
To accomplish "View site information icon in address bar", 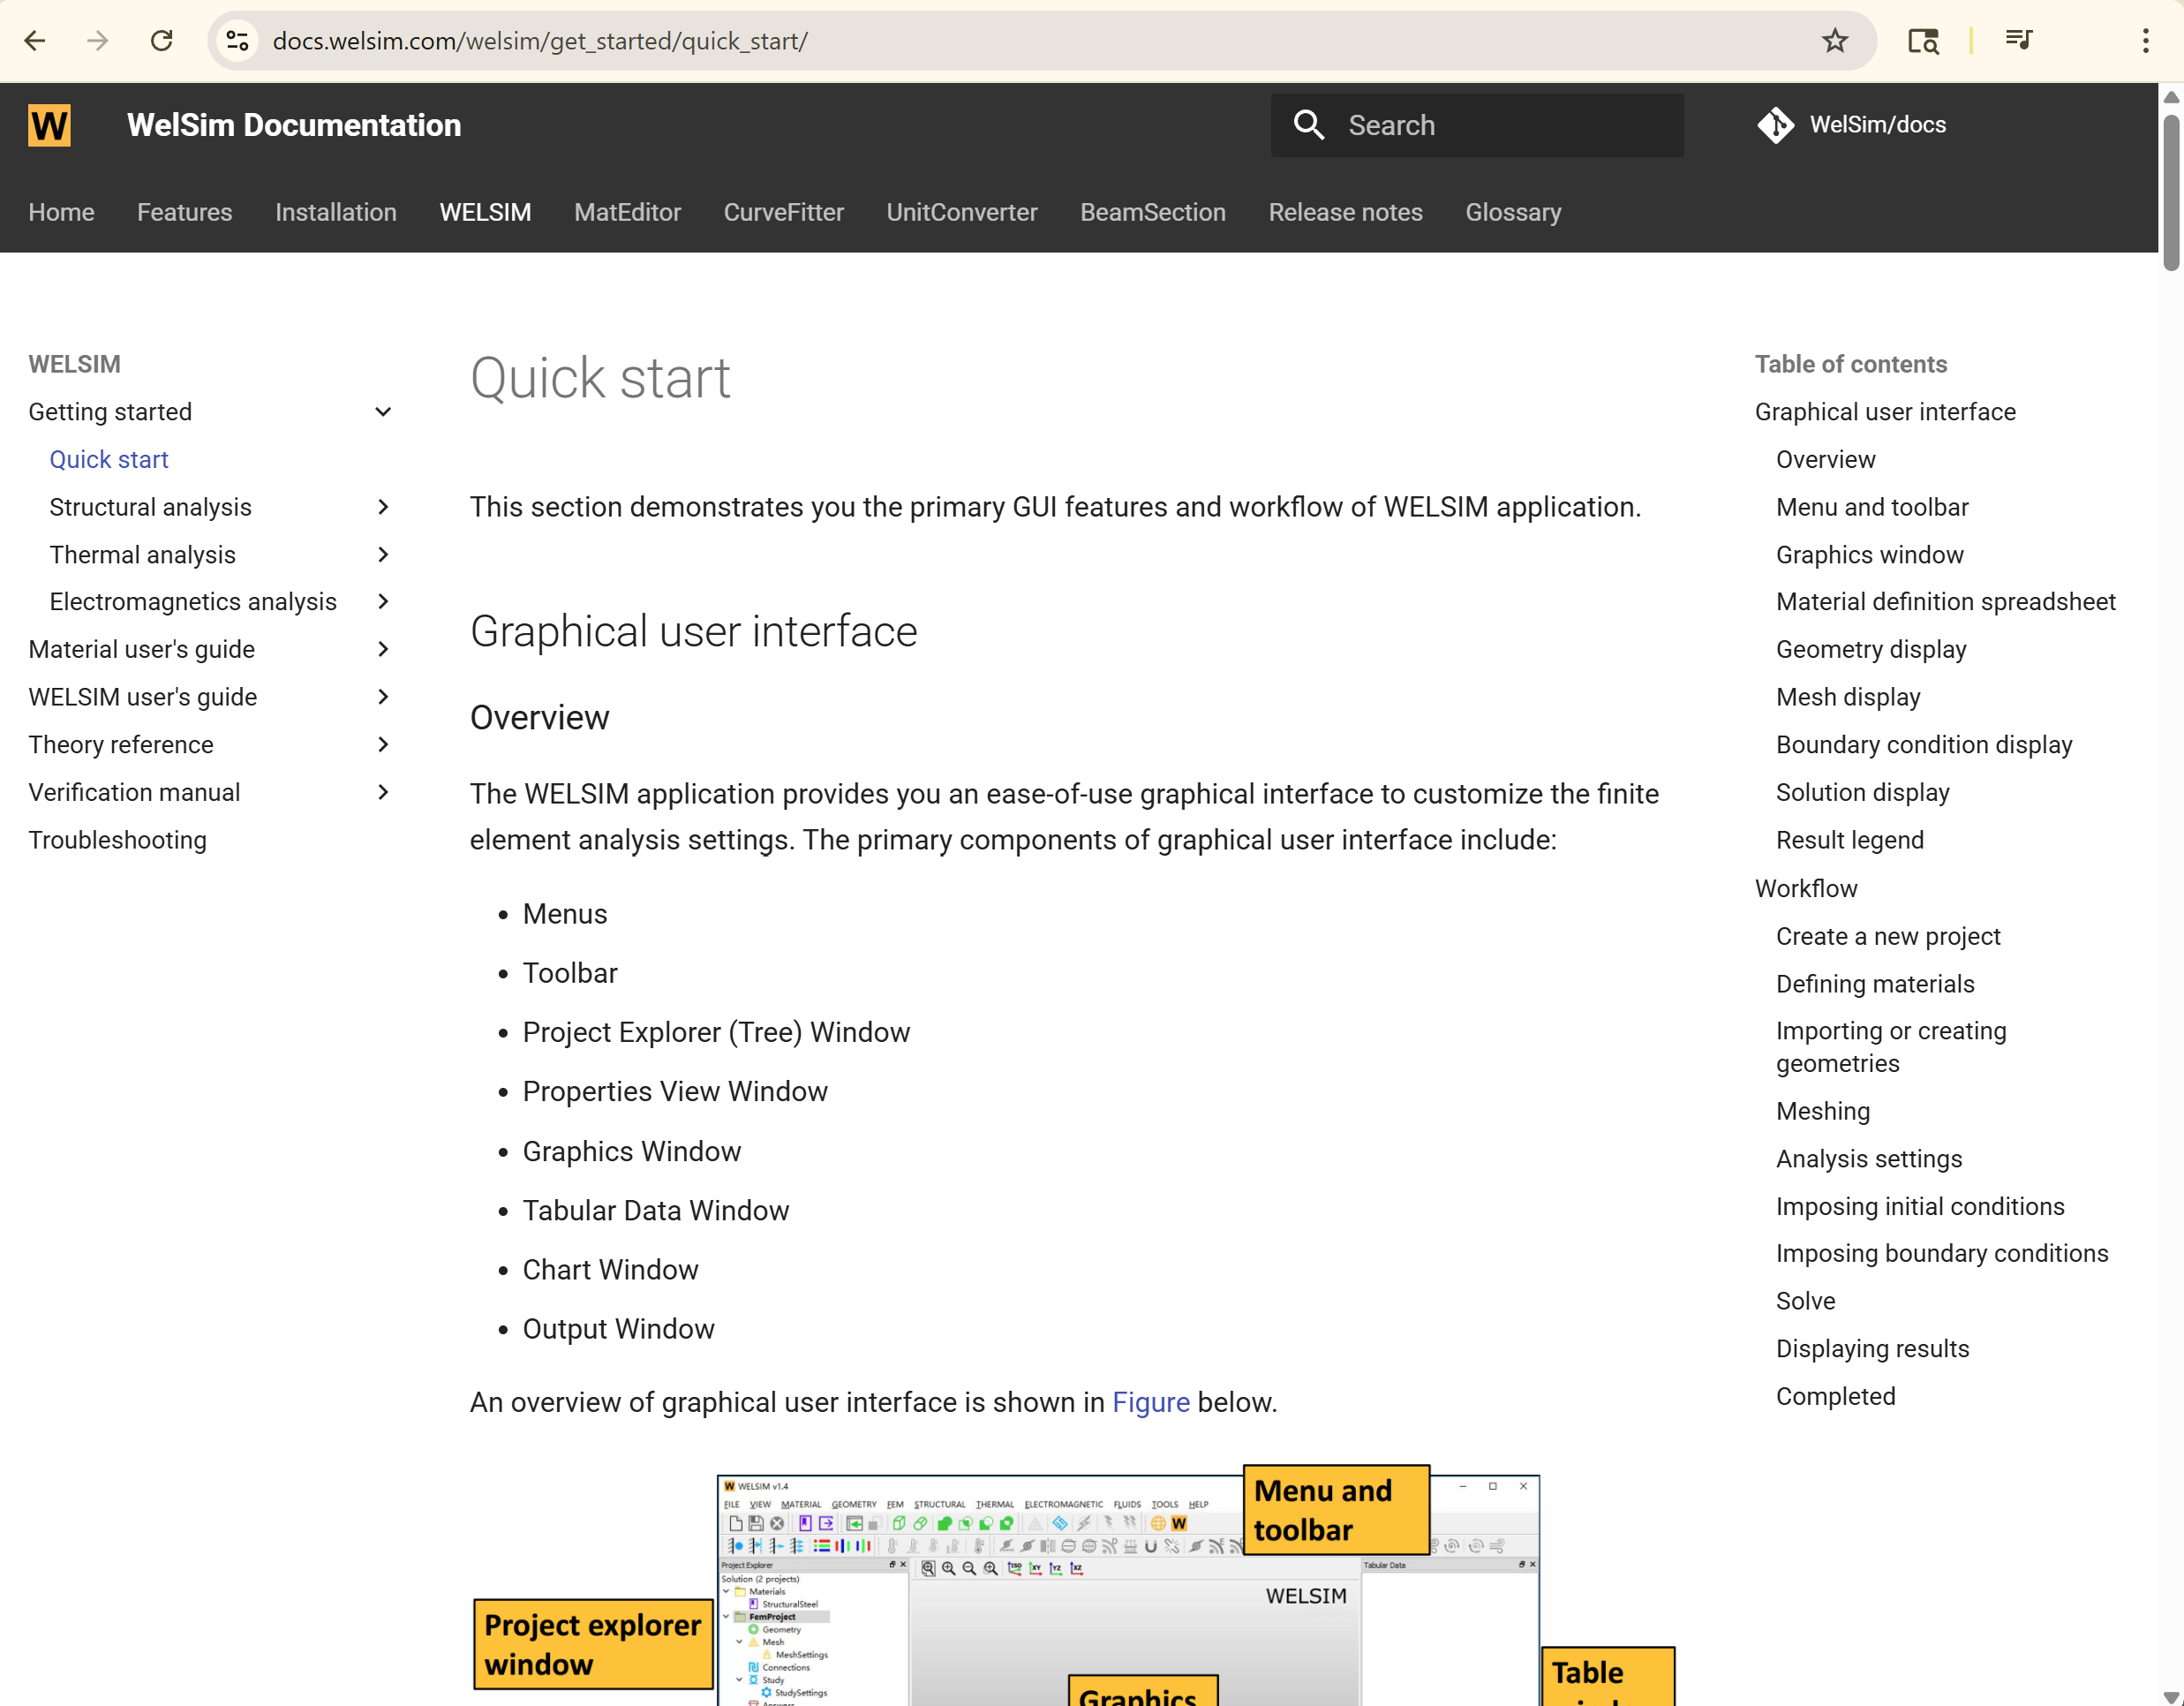I will tap(238, 41).
